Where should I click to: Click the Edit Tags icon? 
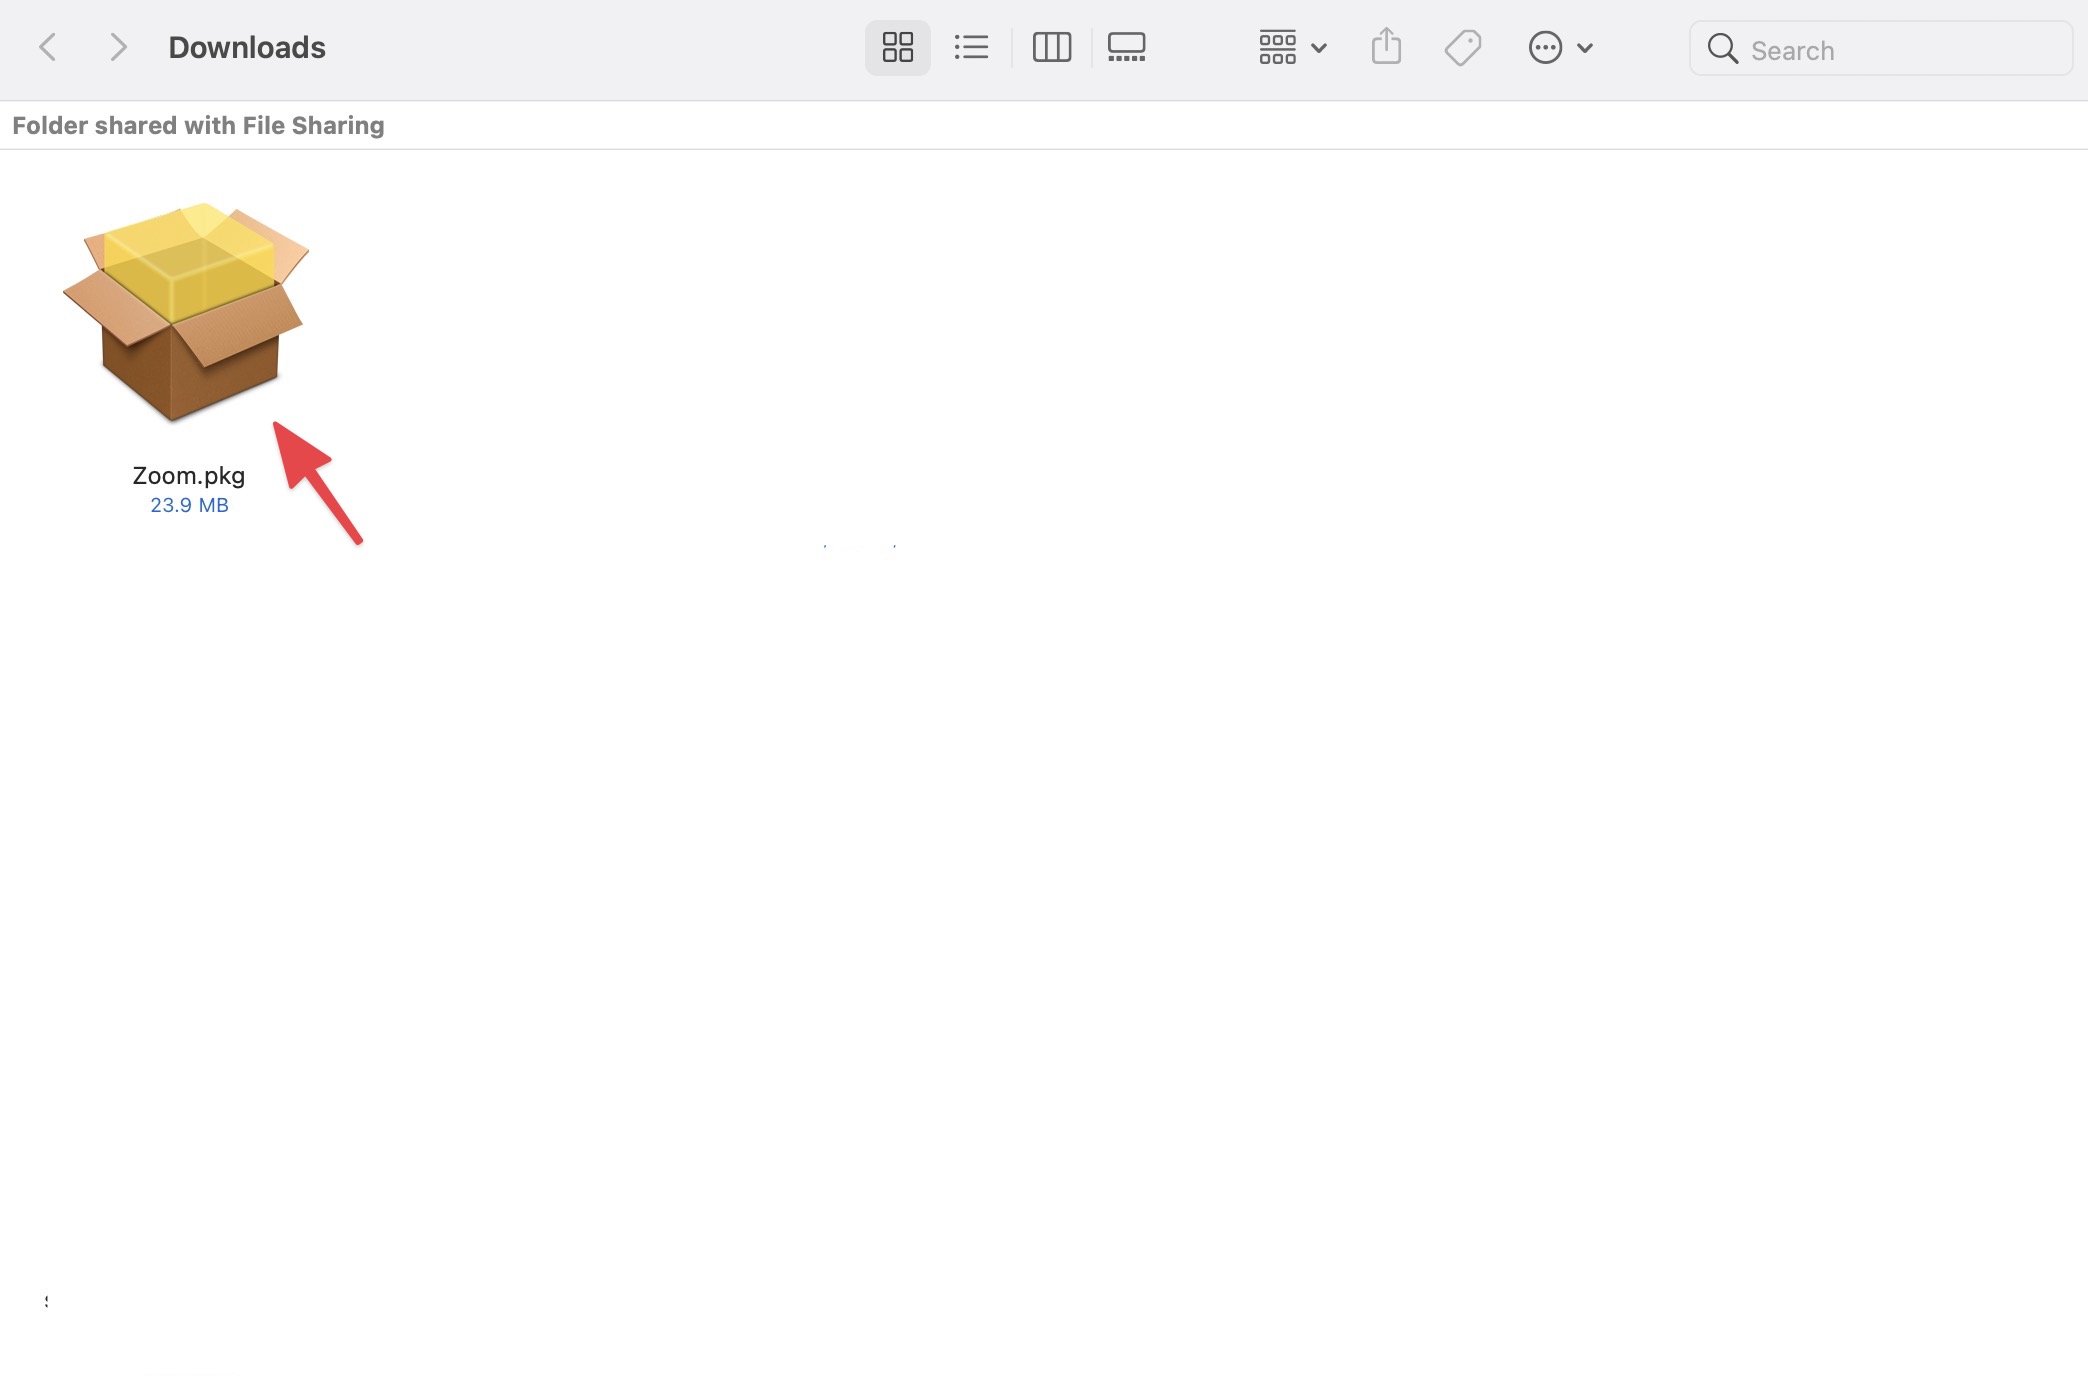(x=1462, y=47)
